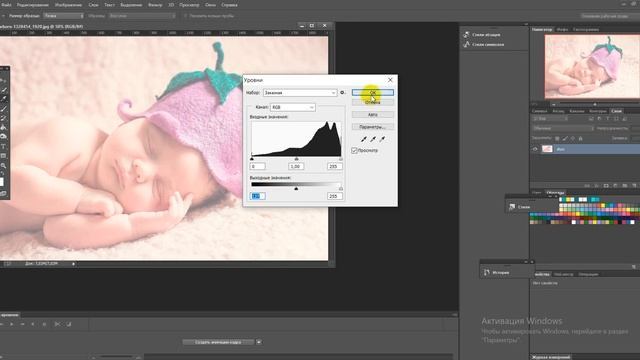Click the input highlights field showing 255
The image size is (640, 360).
coord(334,166)
